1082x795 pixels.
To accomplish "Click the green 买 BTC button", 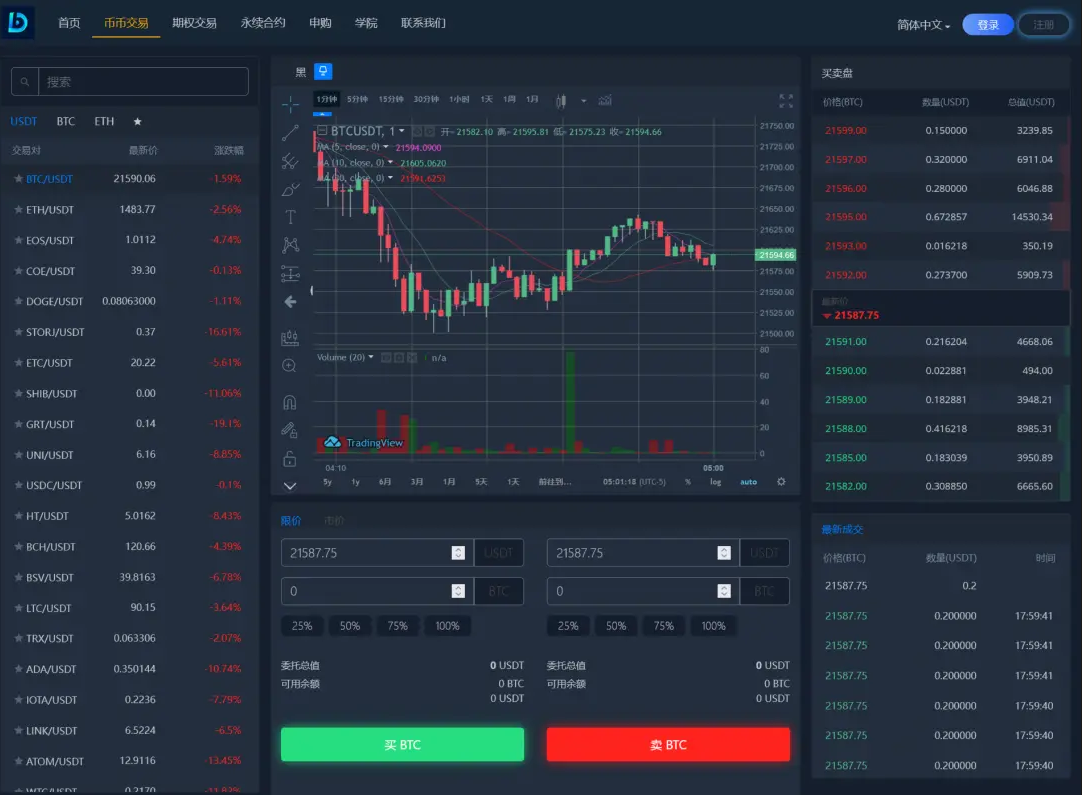I will tap(402, 745).
